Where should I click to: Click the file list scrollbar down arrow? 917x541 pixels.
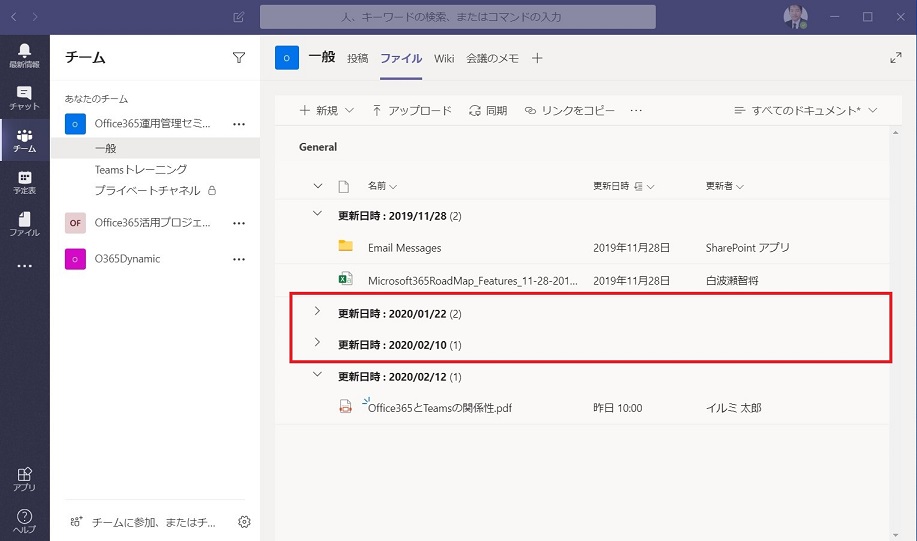pyautogui.click(x=895, y=535)
